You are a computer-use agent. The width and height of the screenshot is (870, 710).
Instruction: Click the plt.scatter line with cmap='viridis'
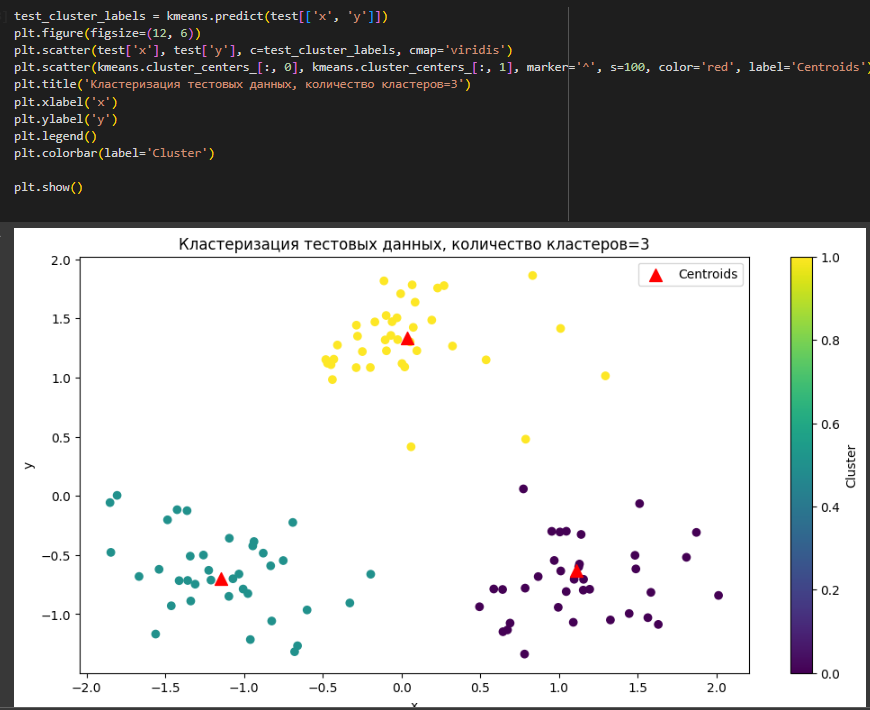pos(264,50)
